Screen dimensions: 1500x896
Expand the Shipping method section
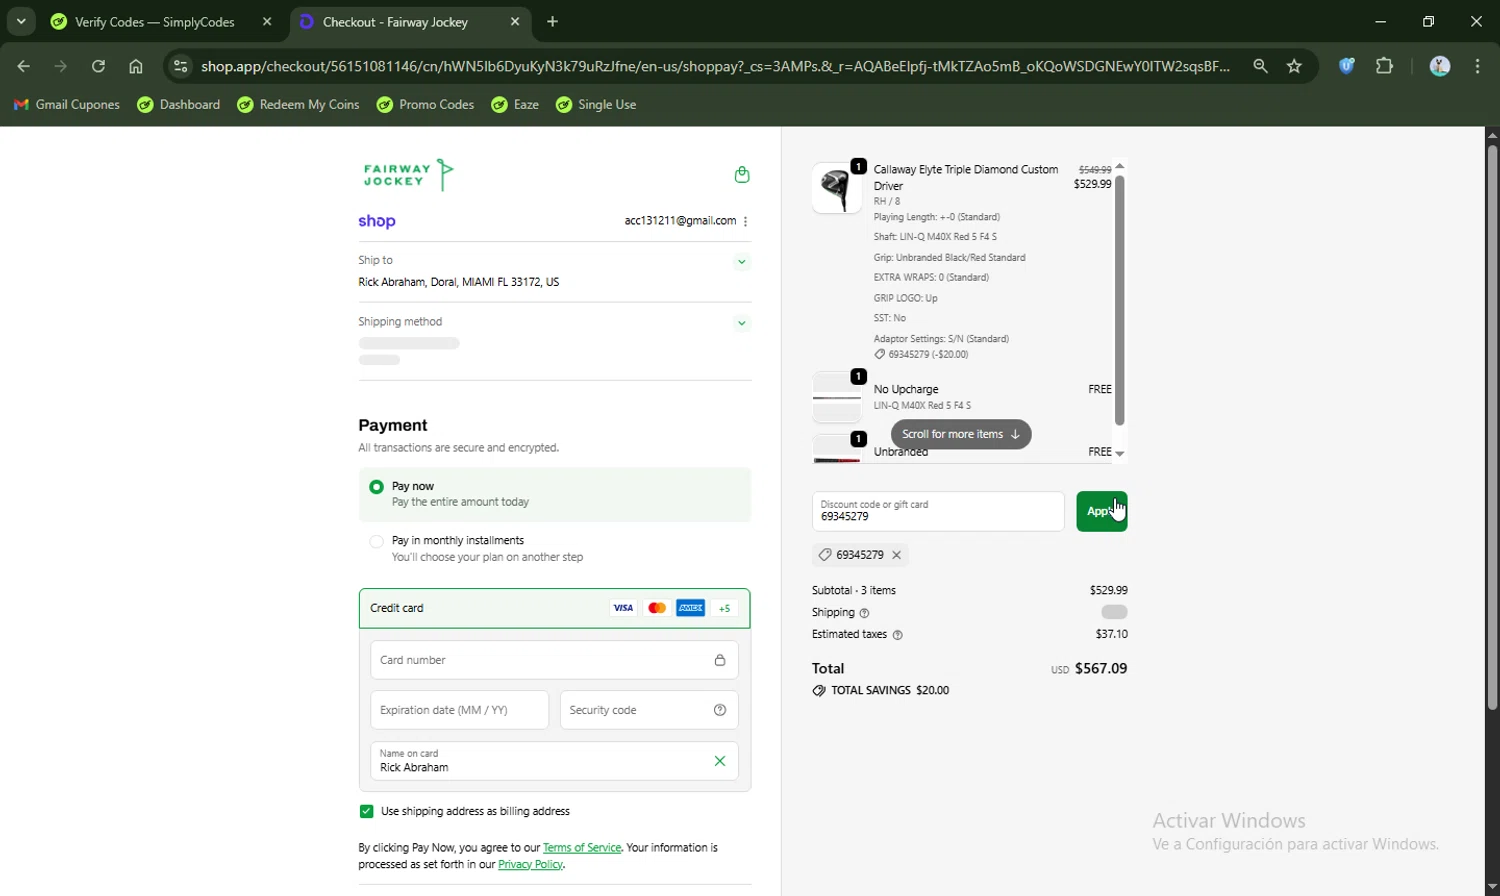[x=742, y=323]
